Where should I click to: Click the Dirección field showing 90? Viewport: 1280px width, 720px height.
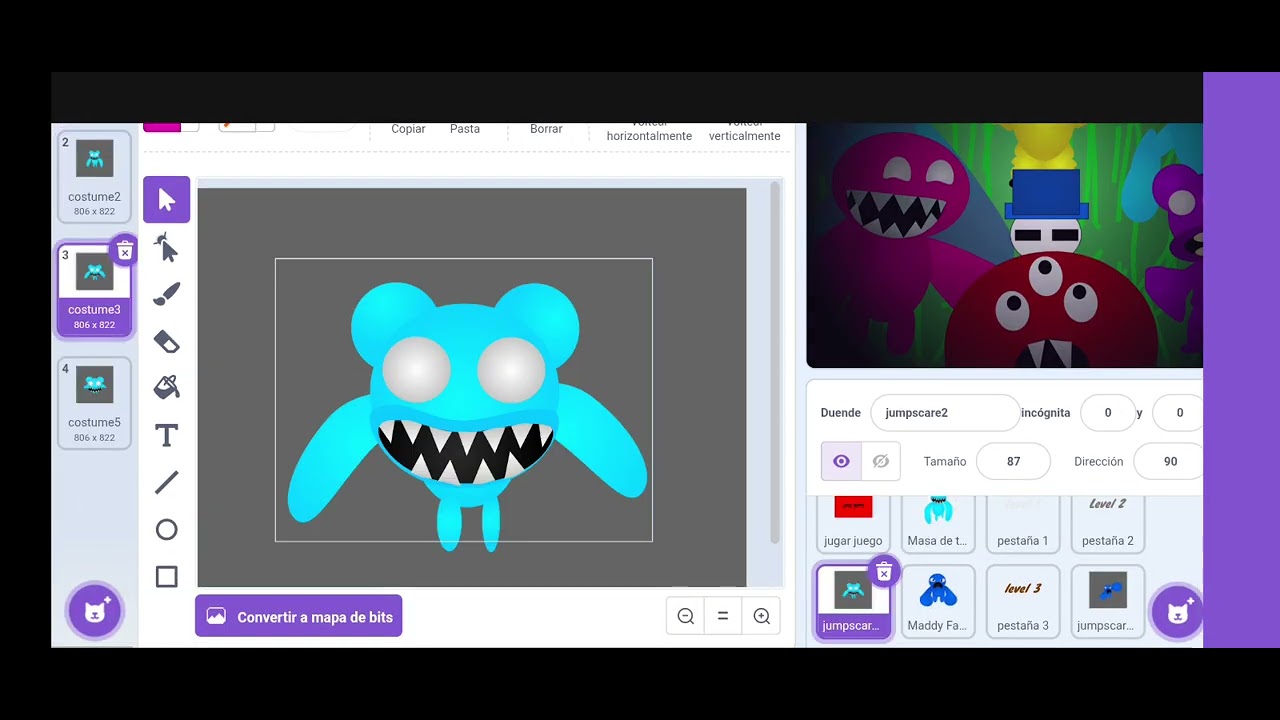click(x=1170, y=461)
